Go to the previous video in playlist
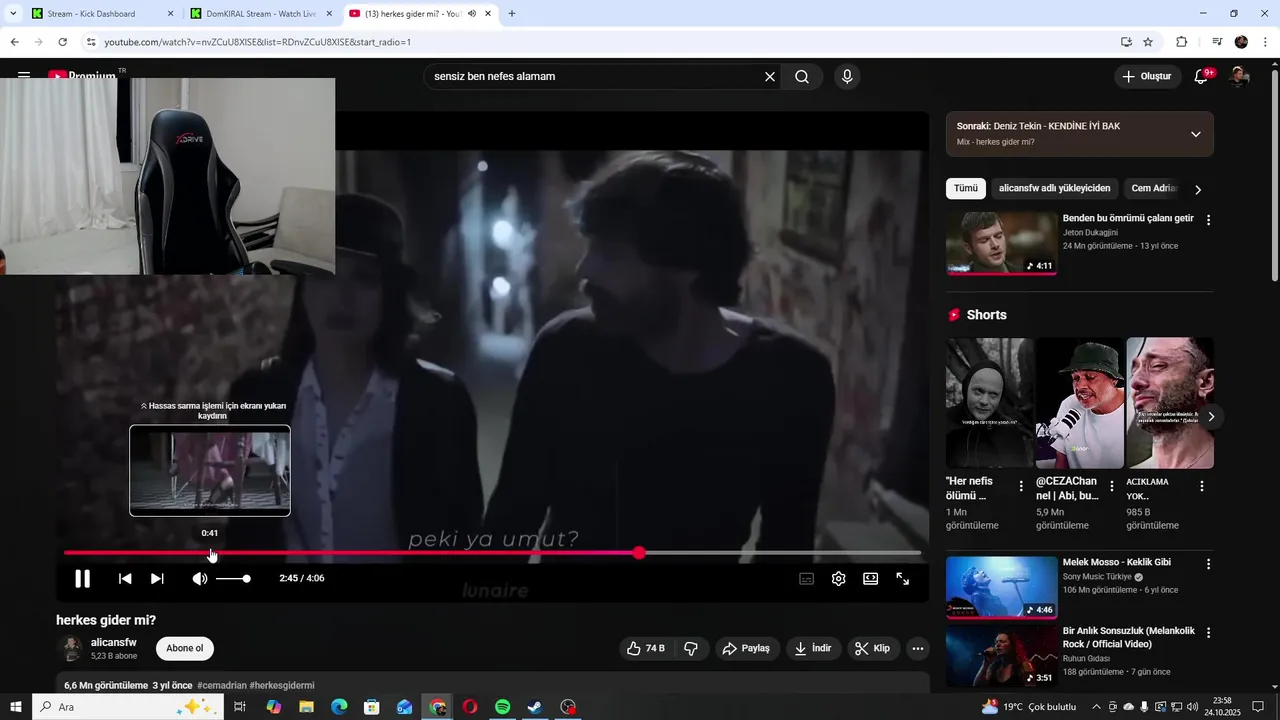The image size is (1280, 720). pos(125,578)
